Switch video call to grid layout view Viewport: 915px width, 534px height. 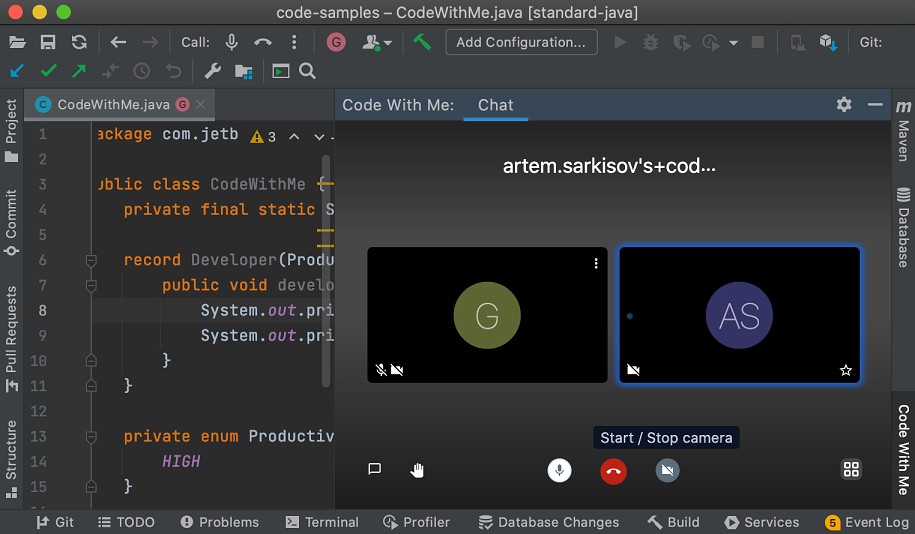coord(851,469)
